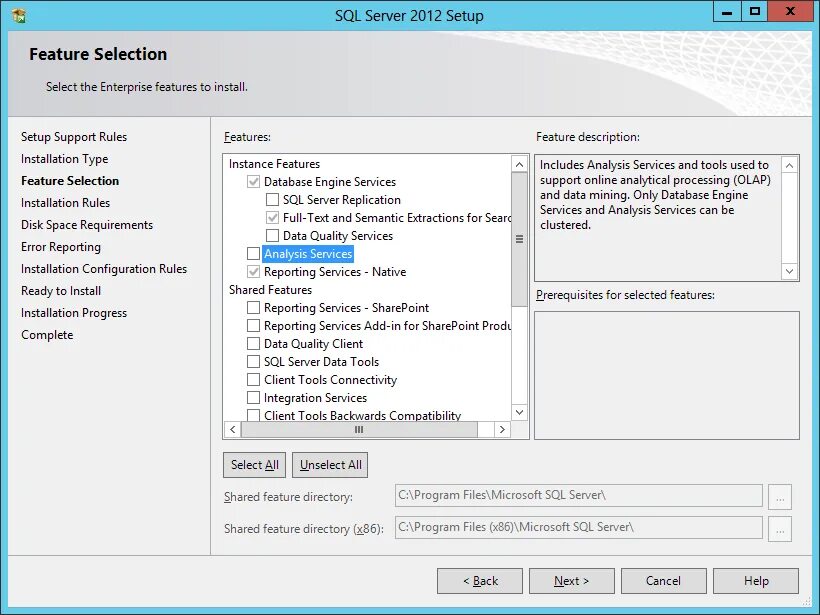
Task: Go back with the Back button
Action: [480, 581]
